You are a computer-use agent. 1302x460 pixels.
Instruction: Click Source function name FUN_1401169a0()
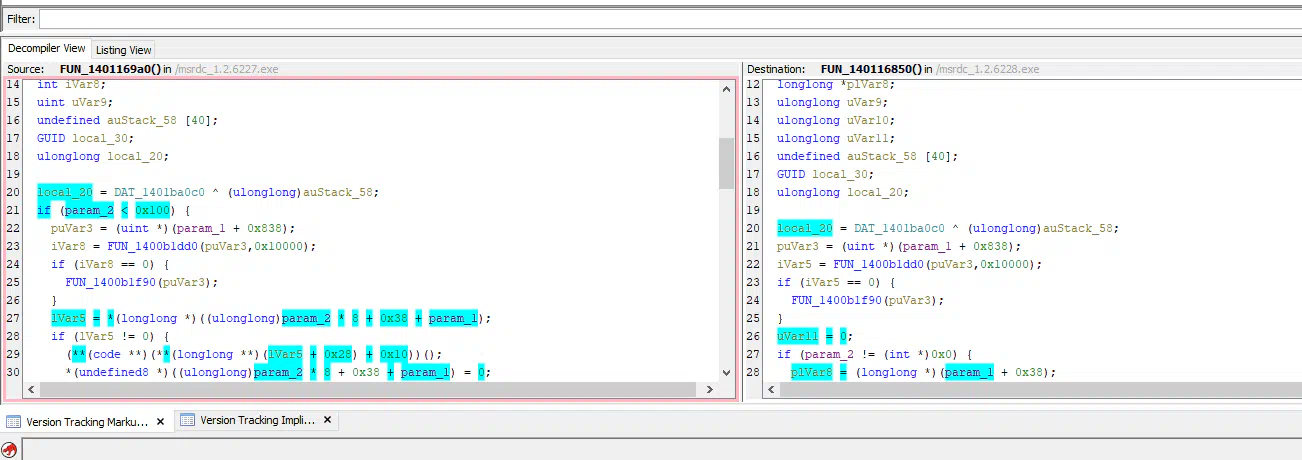(110, 69)
